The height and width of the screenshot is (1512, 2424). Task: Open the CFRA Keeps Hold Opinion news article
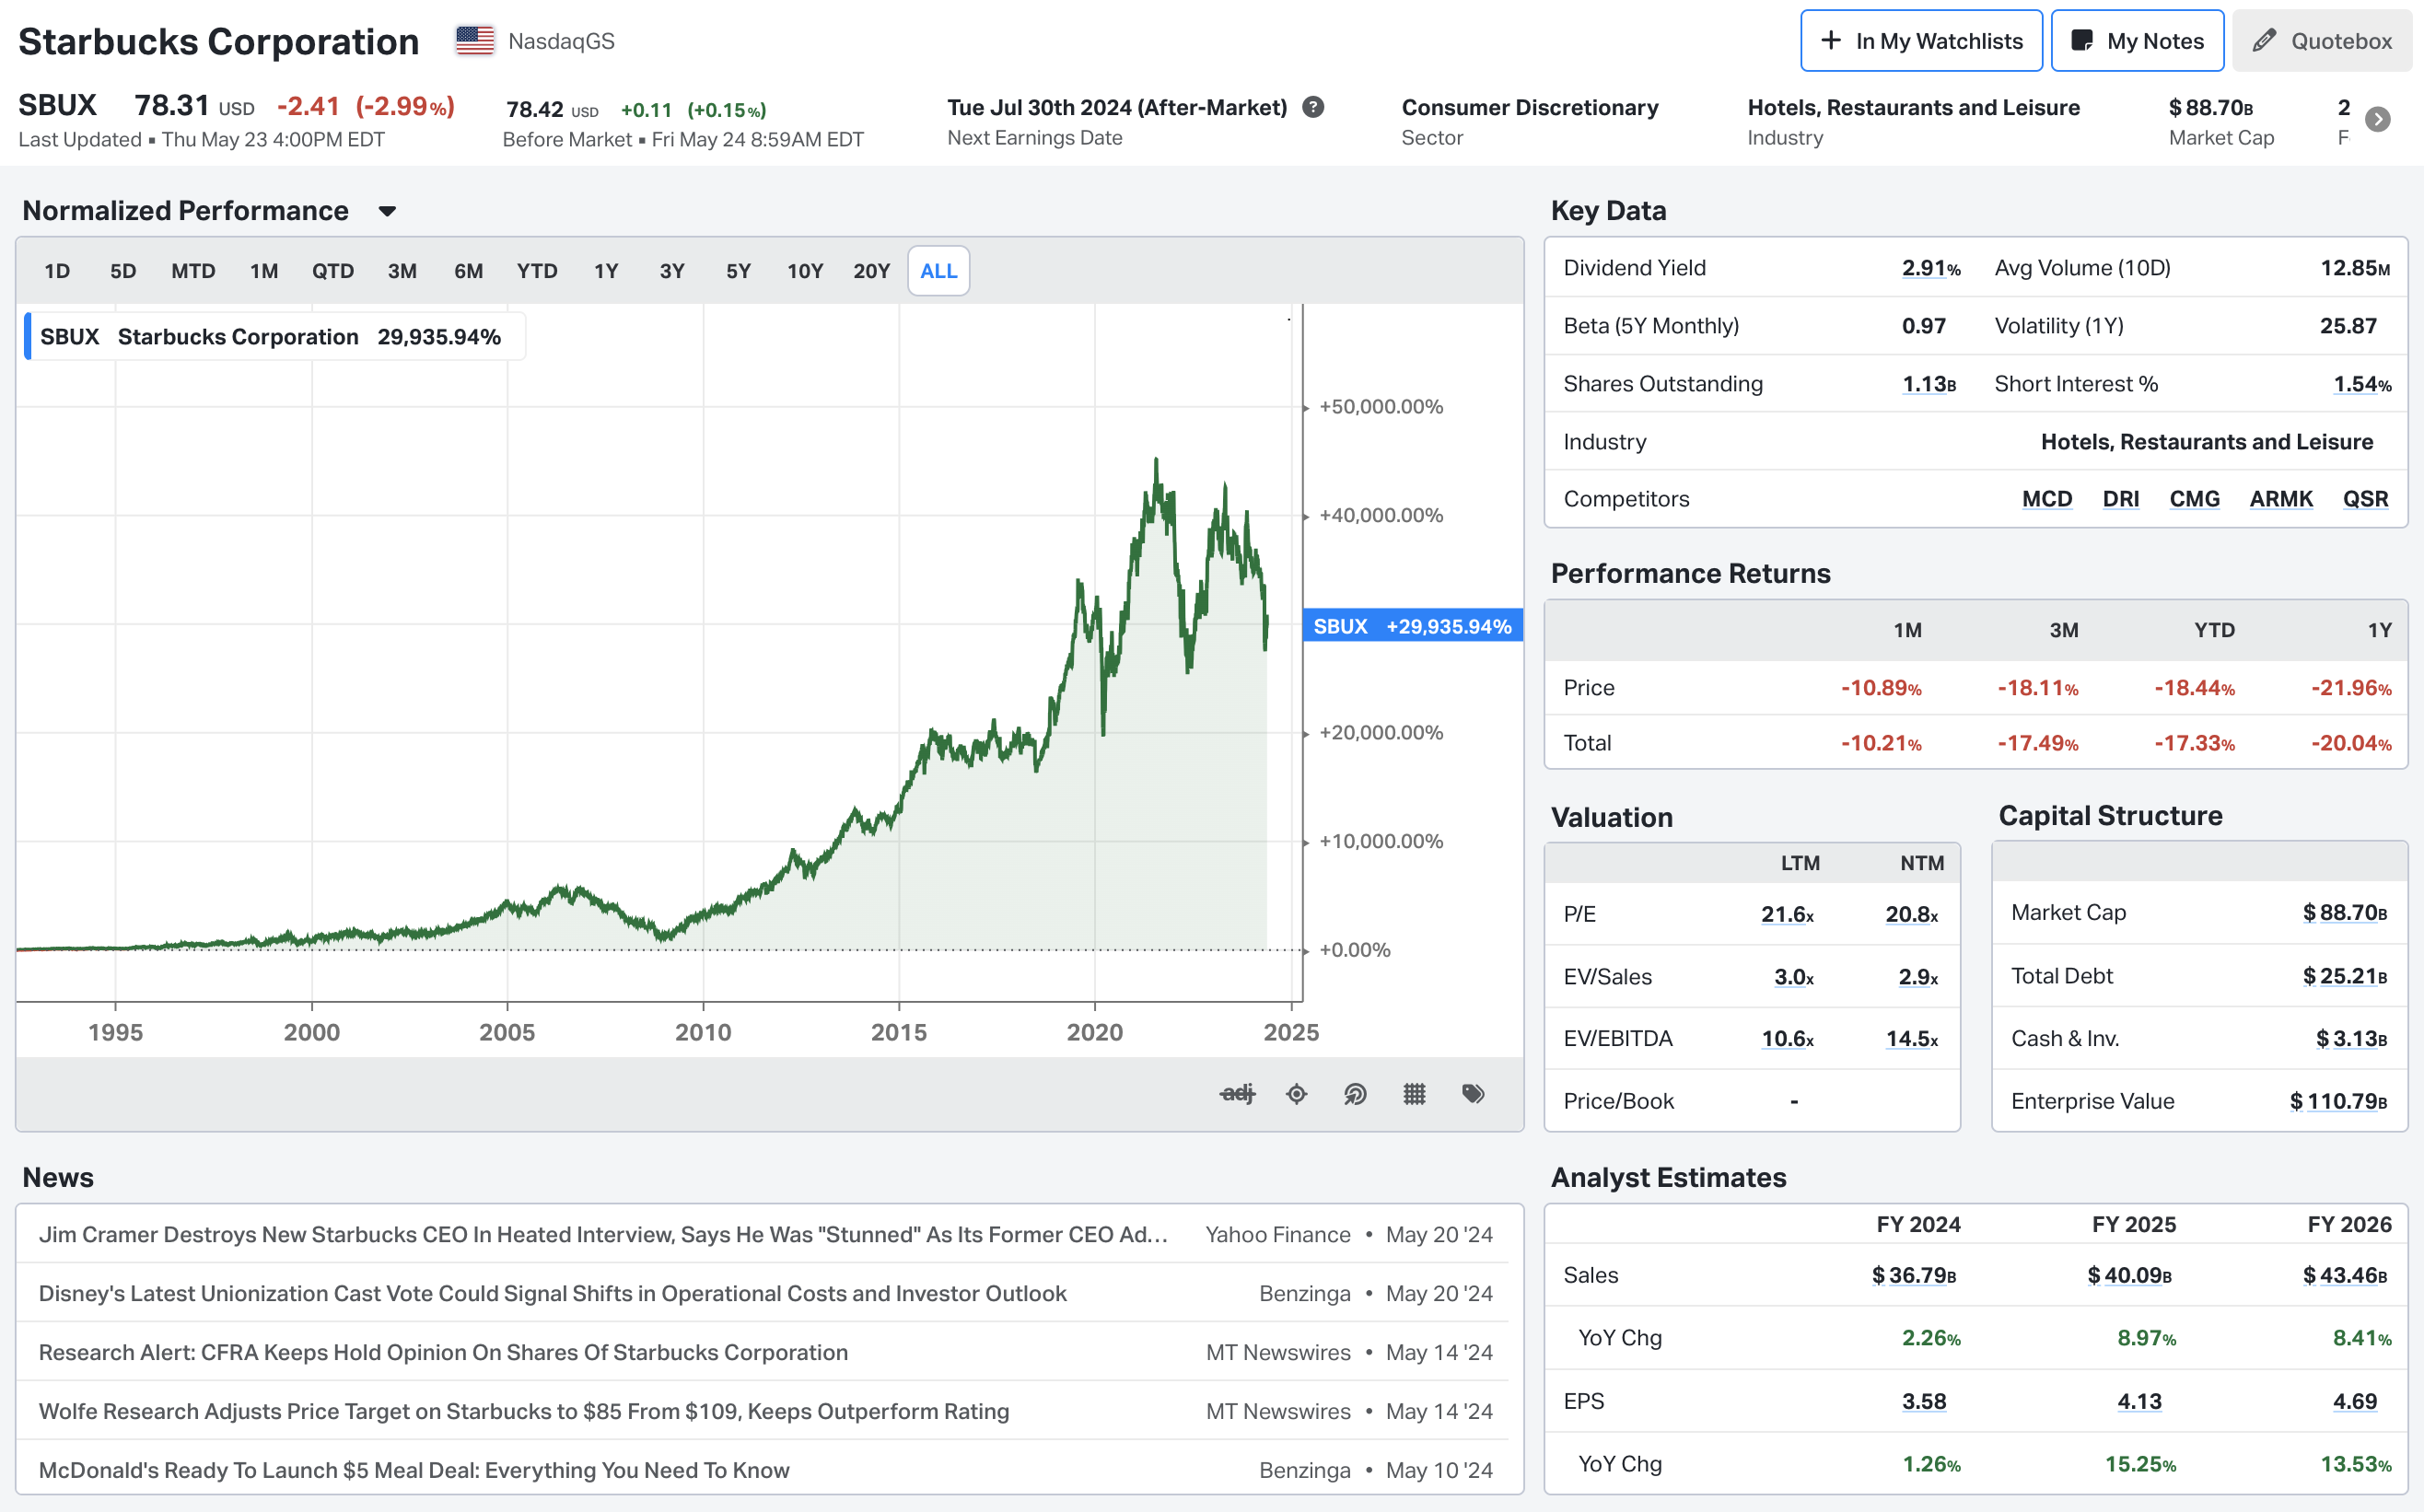[443, 1352]
